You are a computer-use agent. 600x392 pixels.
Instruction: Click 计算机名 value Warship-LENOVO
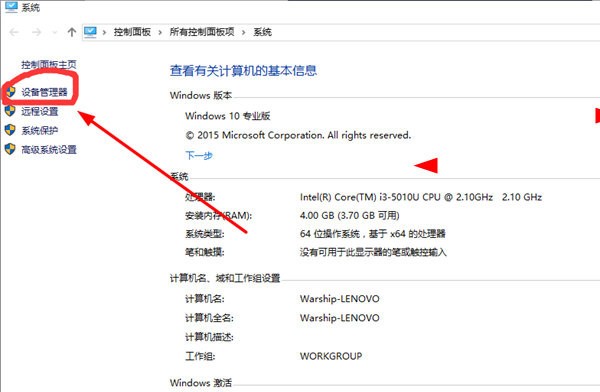coord(340,299)
